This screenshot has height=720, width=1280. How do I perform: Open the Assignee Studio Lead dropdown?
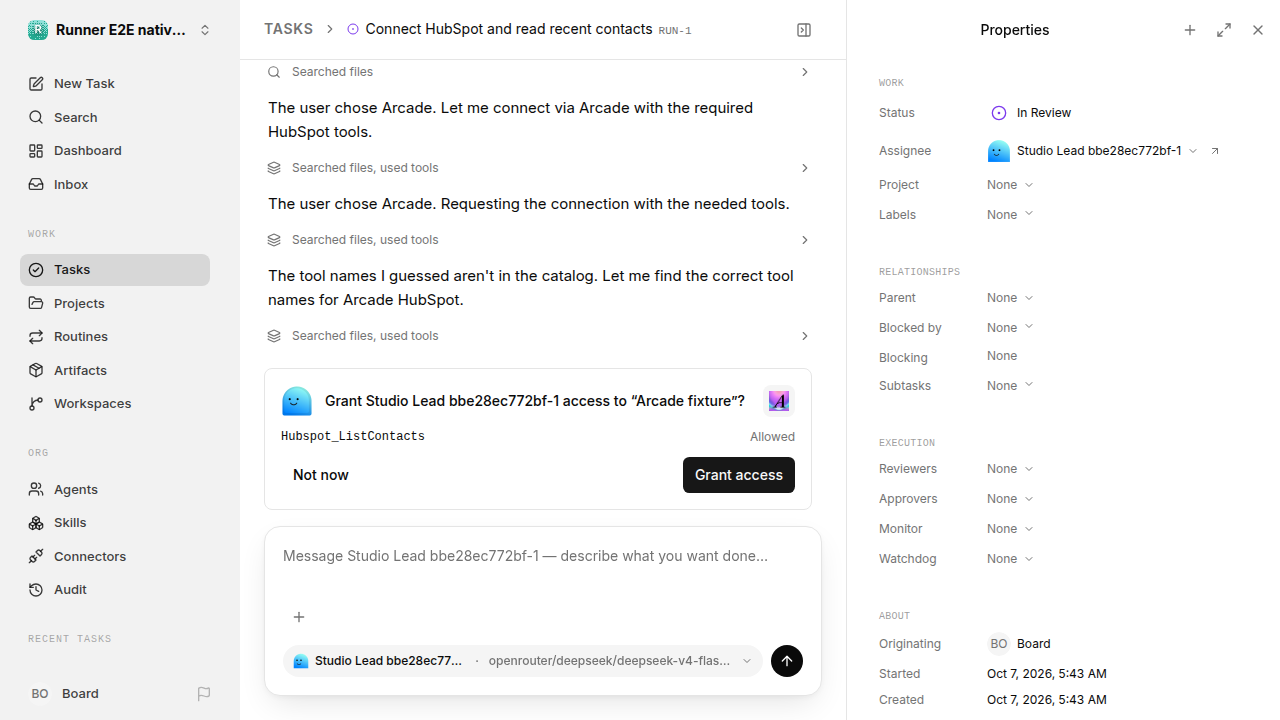coord(1093,151)
